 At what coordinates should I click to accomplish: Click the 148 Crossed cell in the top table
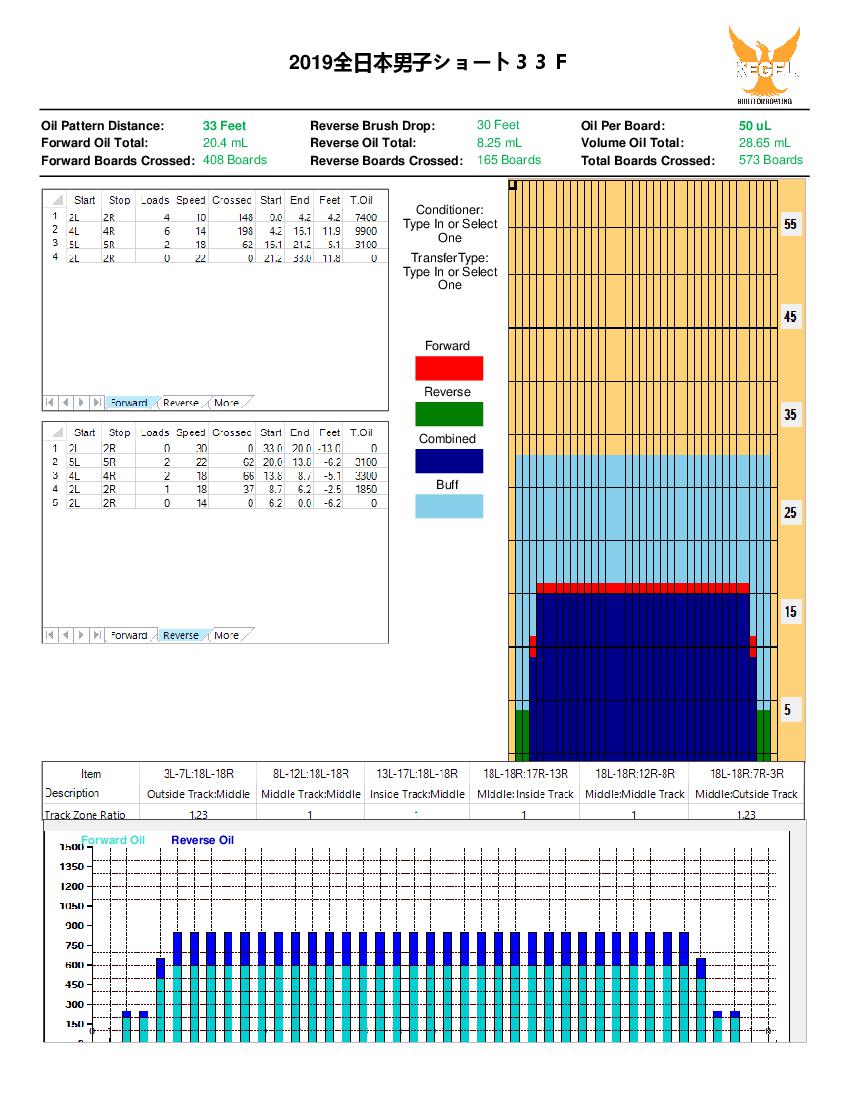232,217
